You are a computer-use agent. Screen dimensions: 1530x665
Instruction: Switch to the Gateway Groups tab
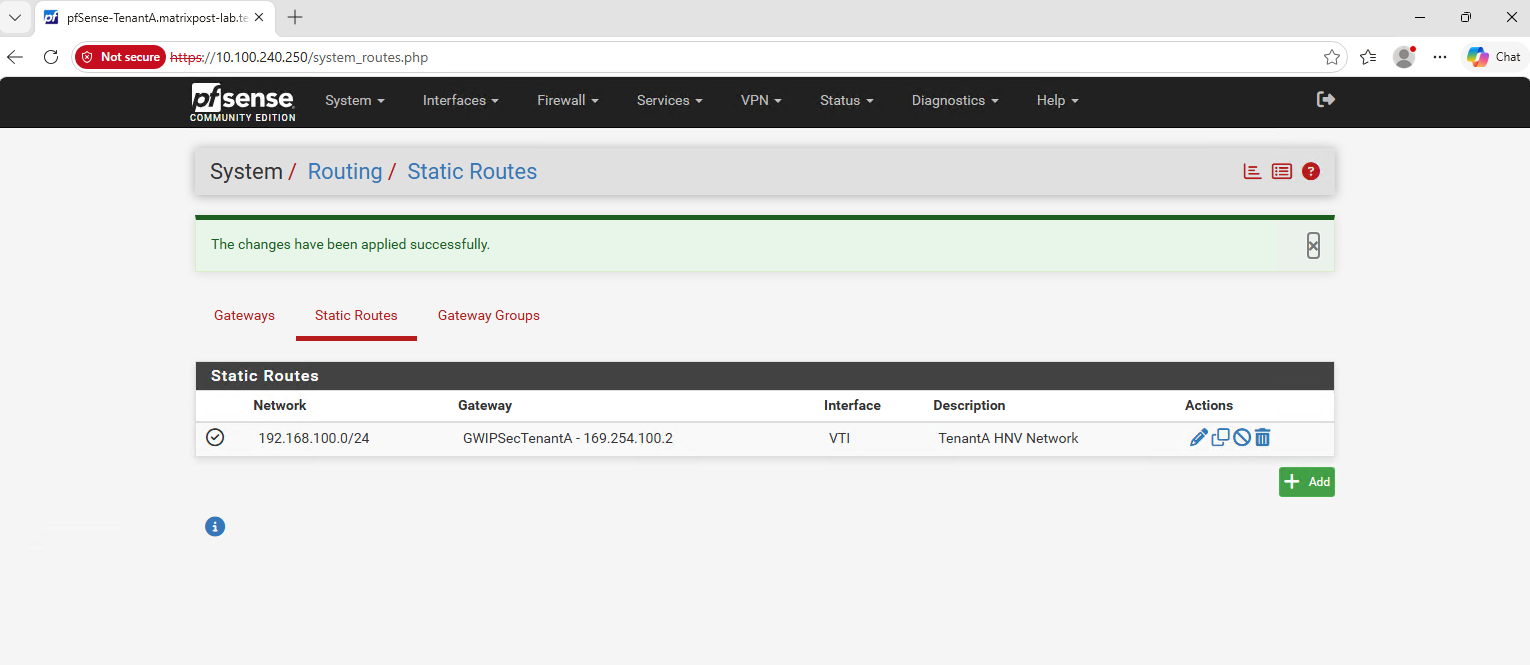489,315
